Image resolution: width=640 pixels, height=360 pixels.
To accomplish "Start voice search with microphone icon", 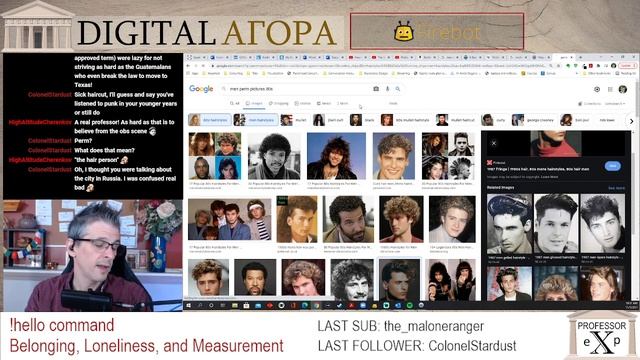I will [387, 89].
